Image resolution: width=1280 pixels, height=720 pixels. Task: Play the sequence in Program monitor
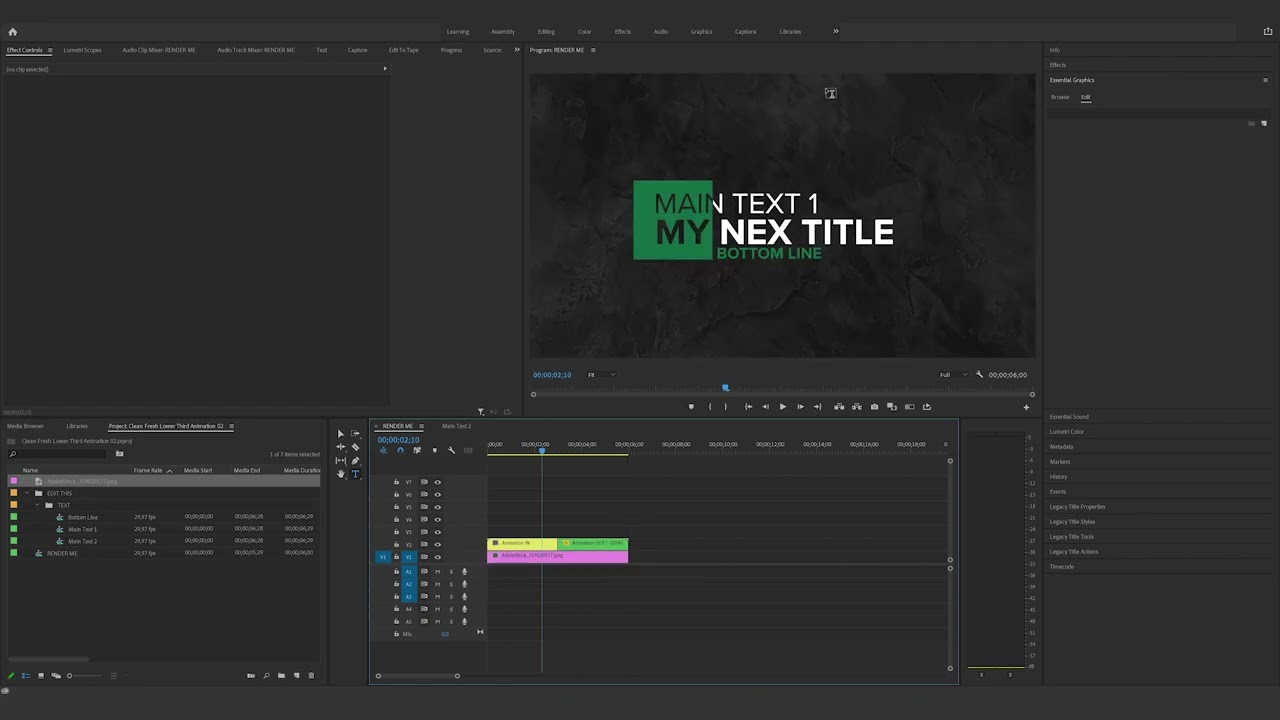pyautogui.click(x=782, y=407)
